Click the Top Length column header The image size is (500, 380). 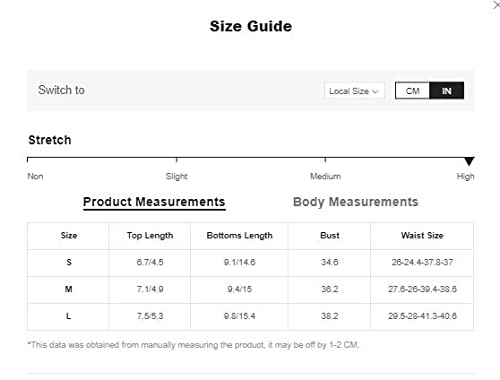[150, 235]
